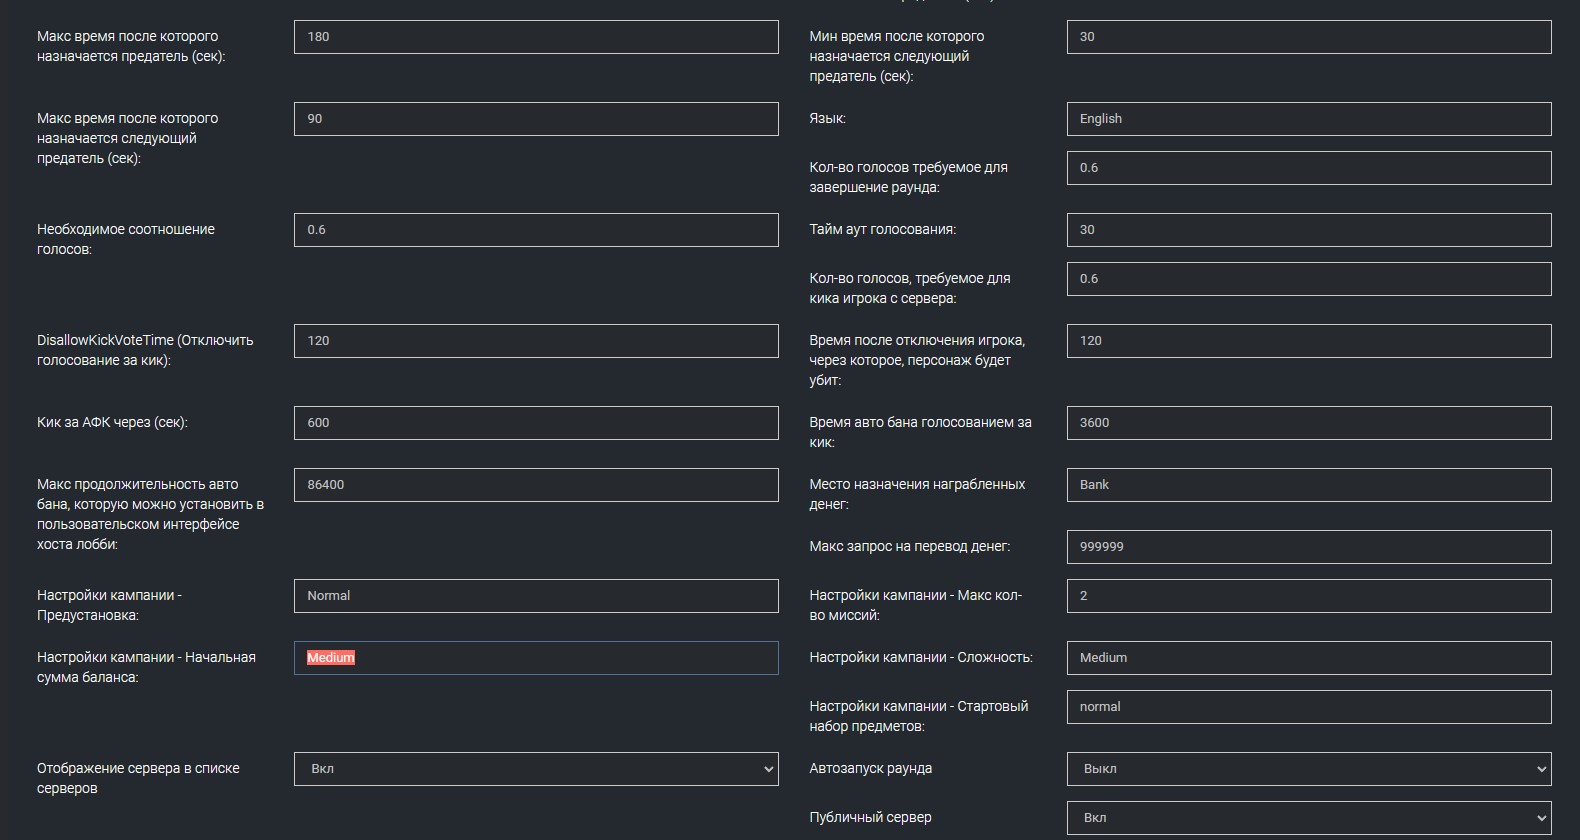
Task: Click the max auto ban duration field
Action: pyautogui.click(x=536, y=485)
